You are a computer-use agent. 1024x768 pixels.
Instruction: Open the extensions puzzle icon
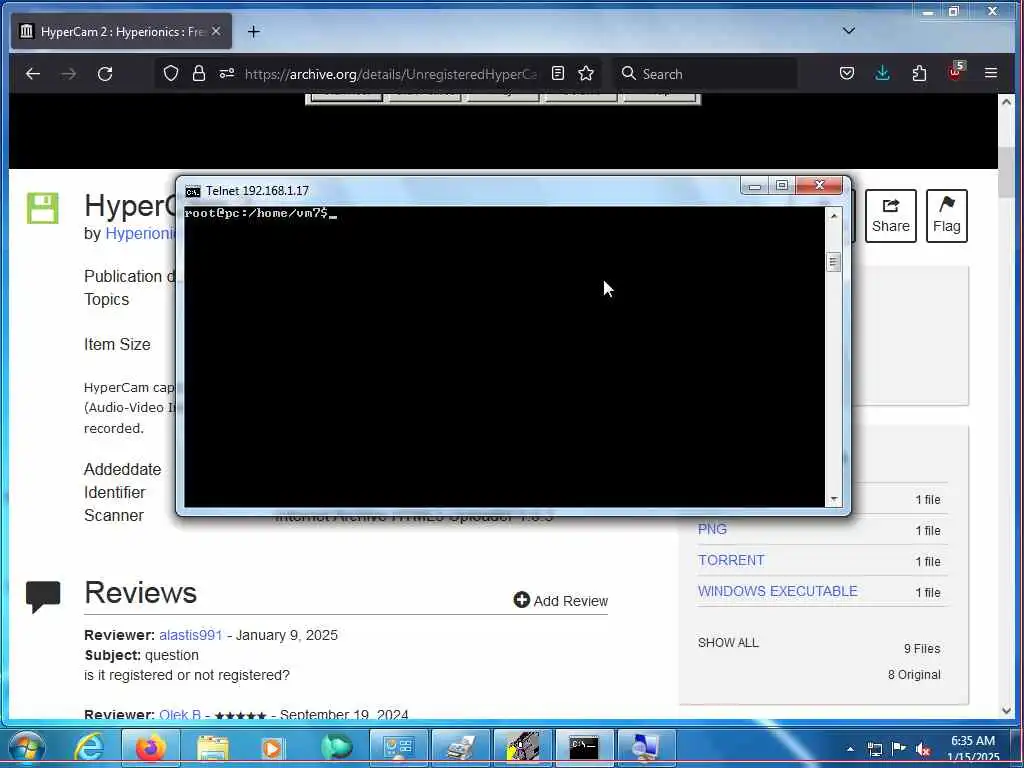(x=919, y=73)
